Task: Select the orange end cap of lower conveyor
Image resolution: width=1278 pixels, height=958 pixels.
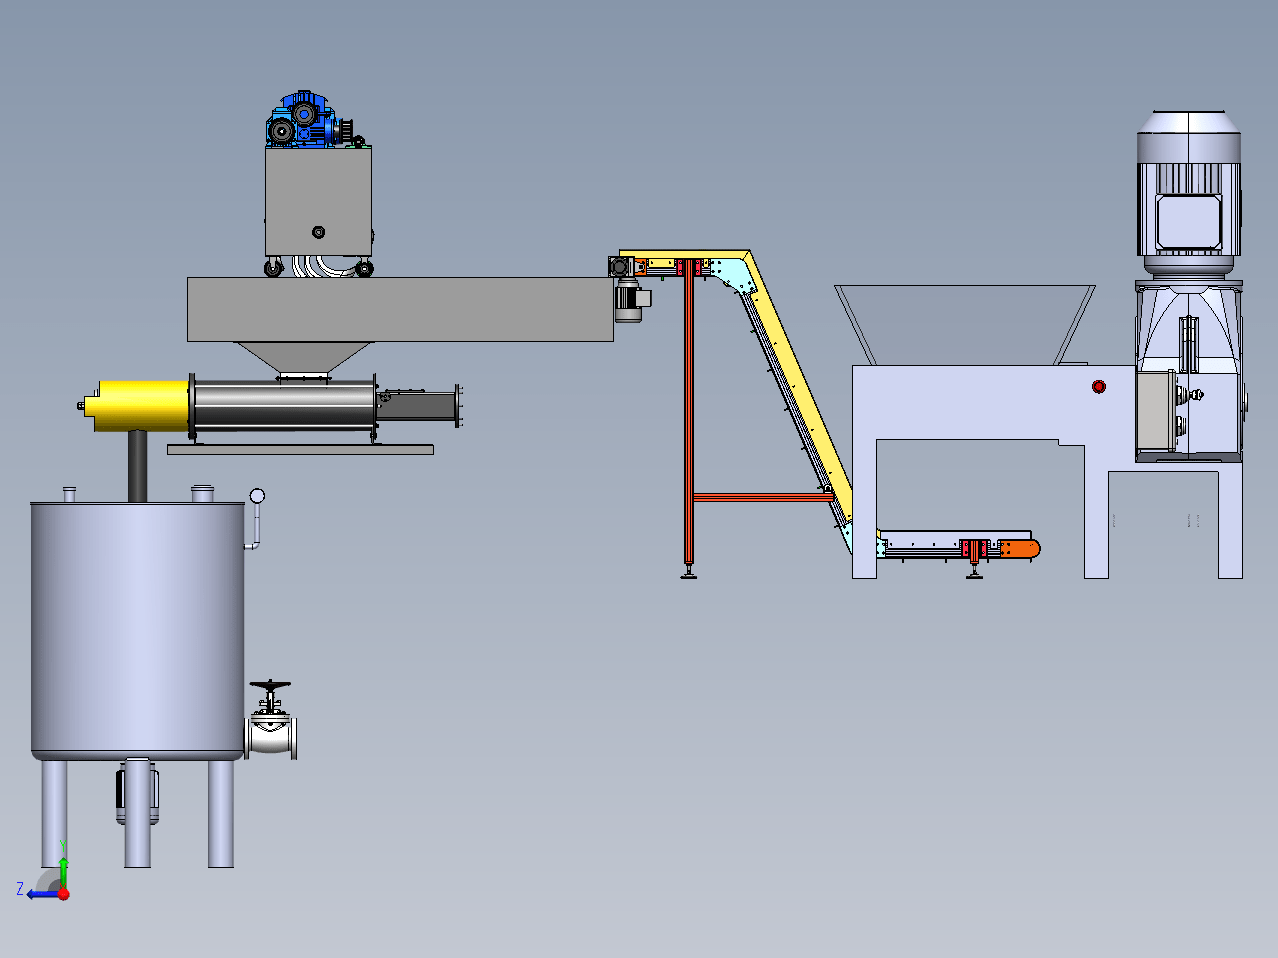Action: pyautogui.click(x=1021, y=548)
